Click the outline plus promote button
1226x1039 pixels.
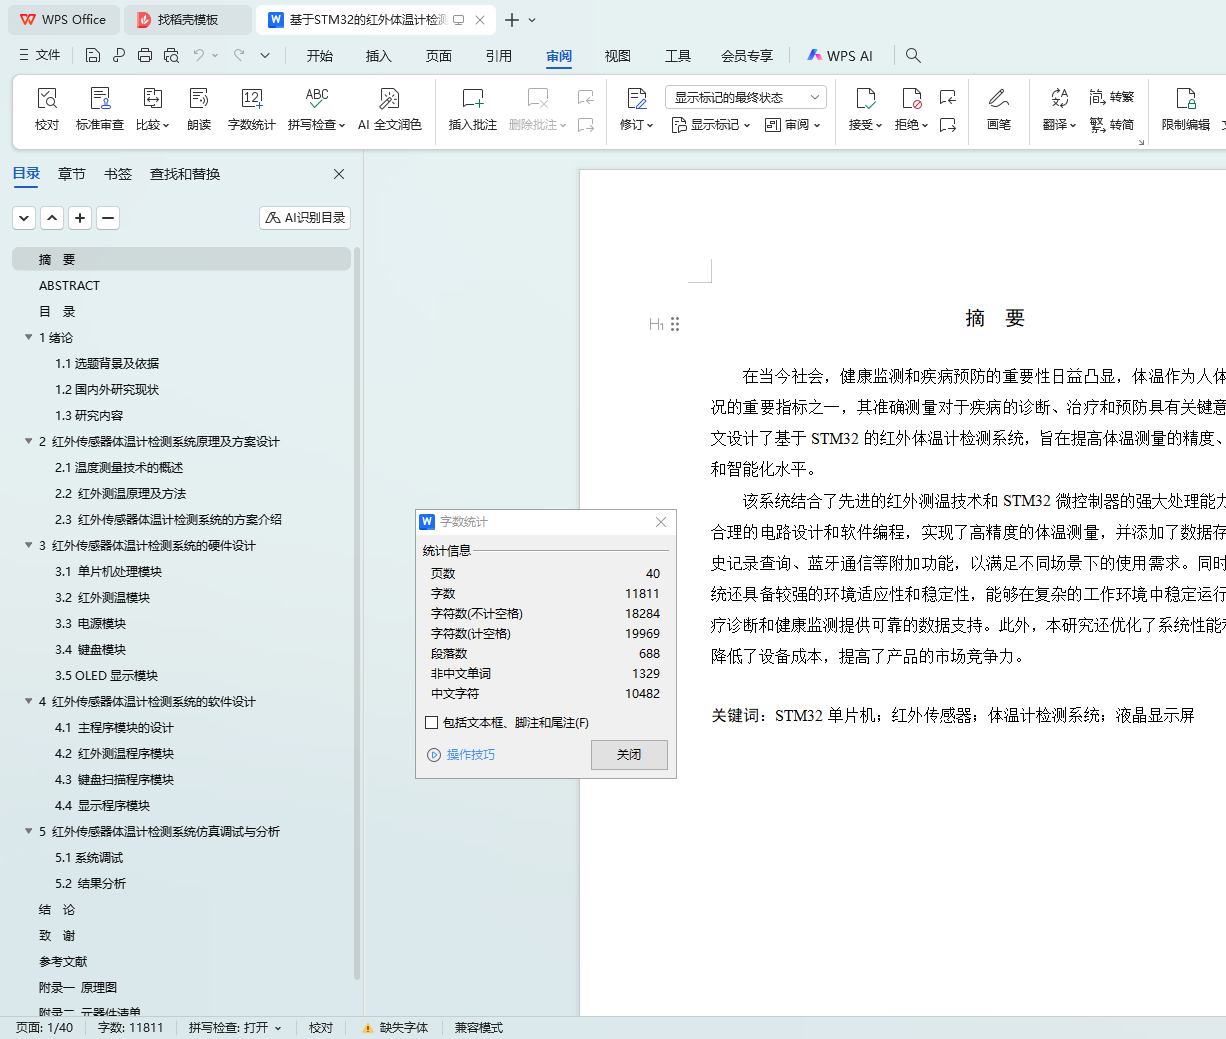[x=80, y=218]
